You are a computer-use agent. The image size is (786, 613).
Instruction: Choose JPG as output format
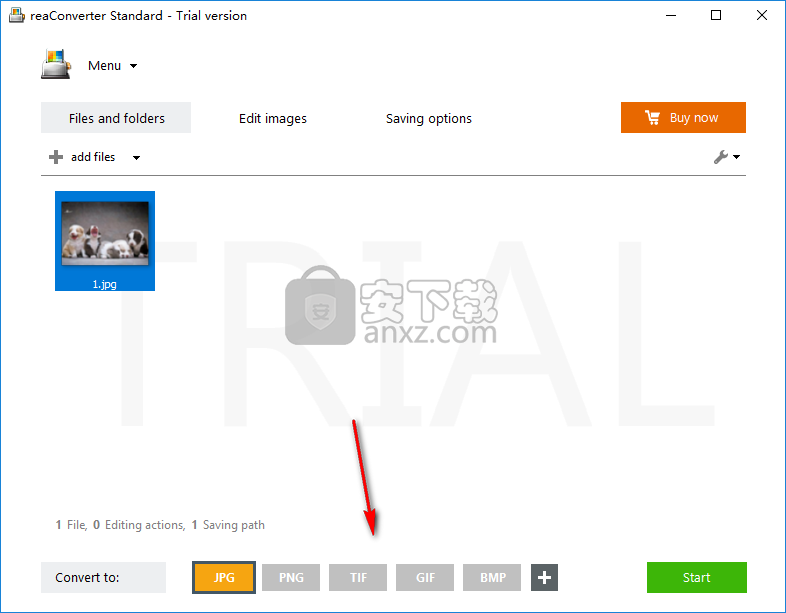(224, 577)
